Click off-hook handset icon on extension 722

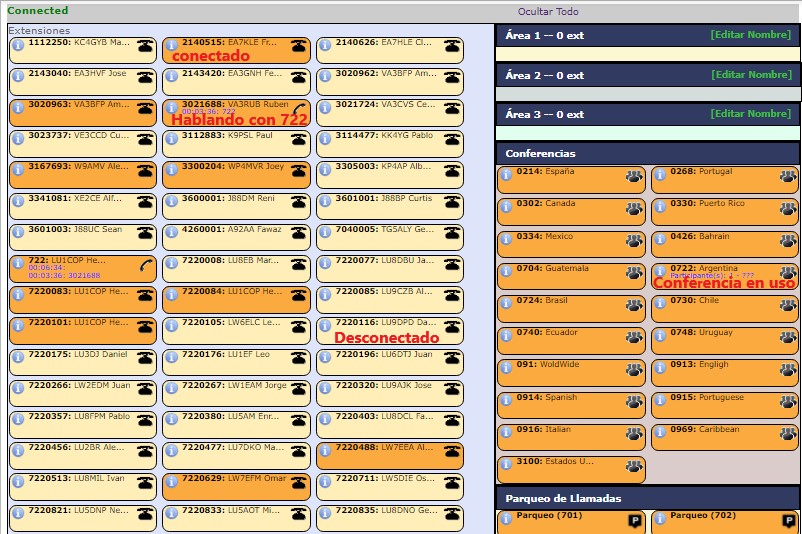pyautogui.click(x=145, y=264)
